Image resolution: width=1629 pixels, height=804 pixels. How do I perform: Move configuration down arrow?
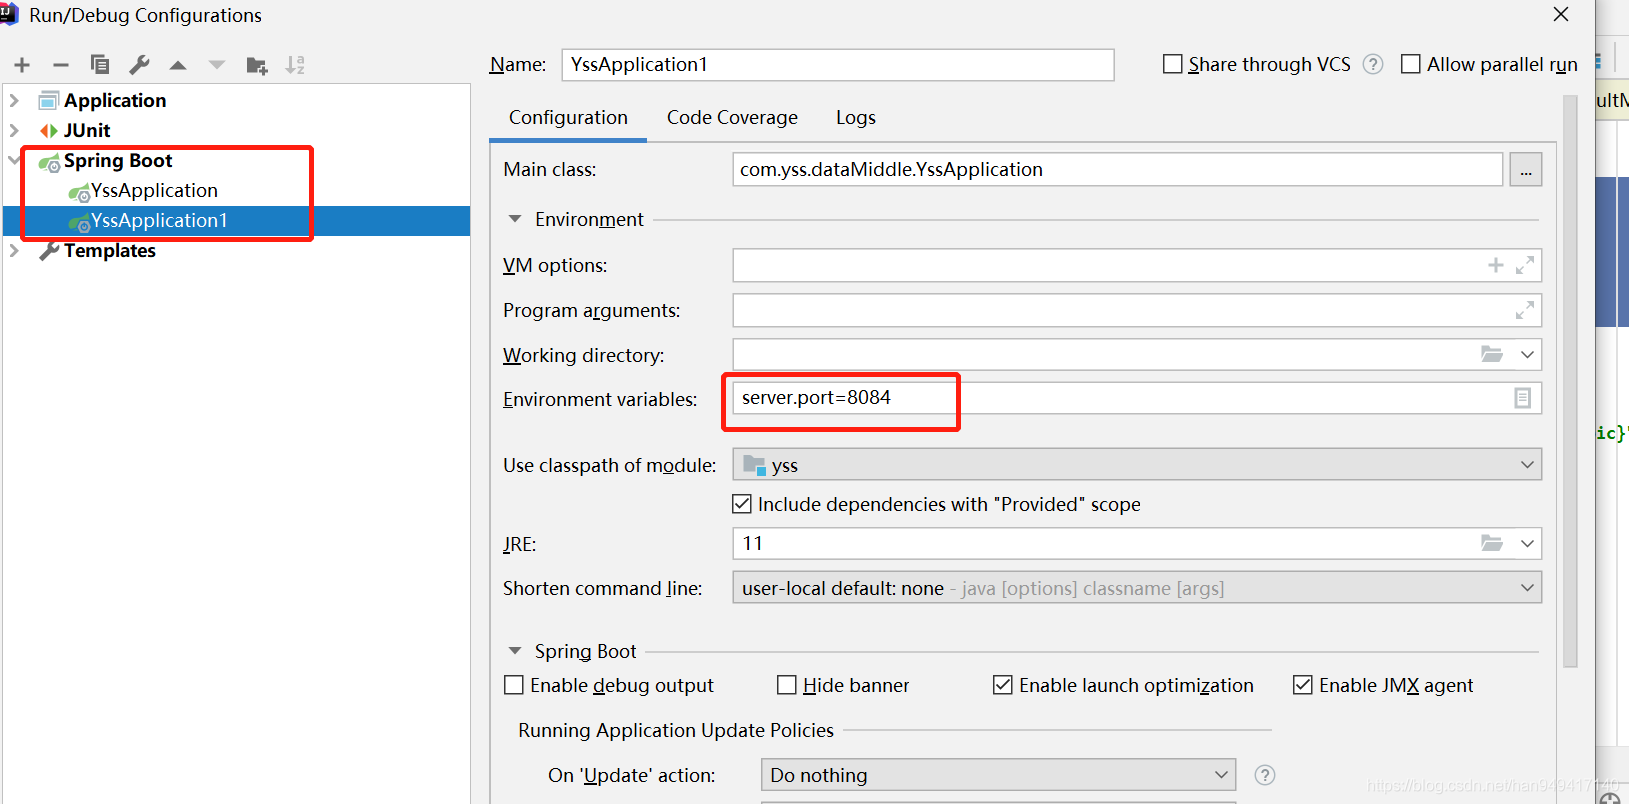pyautogui.click(x=217, y=65)
